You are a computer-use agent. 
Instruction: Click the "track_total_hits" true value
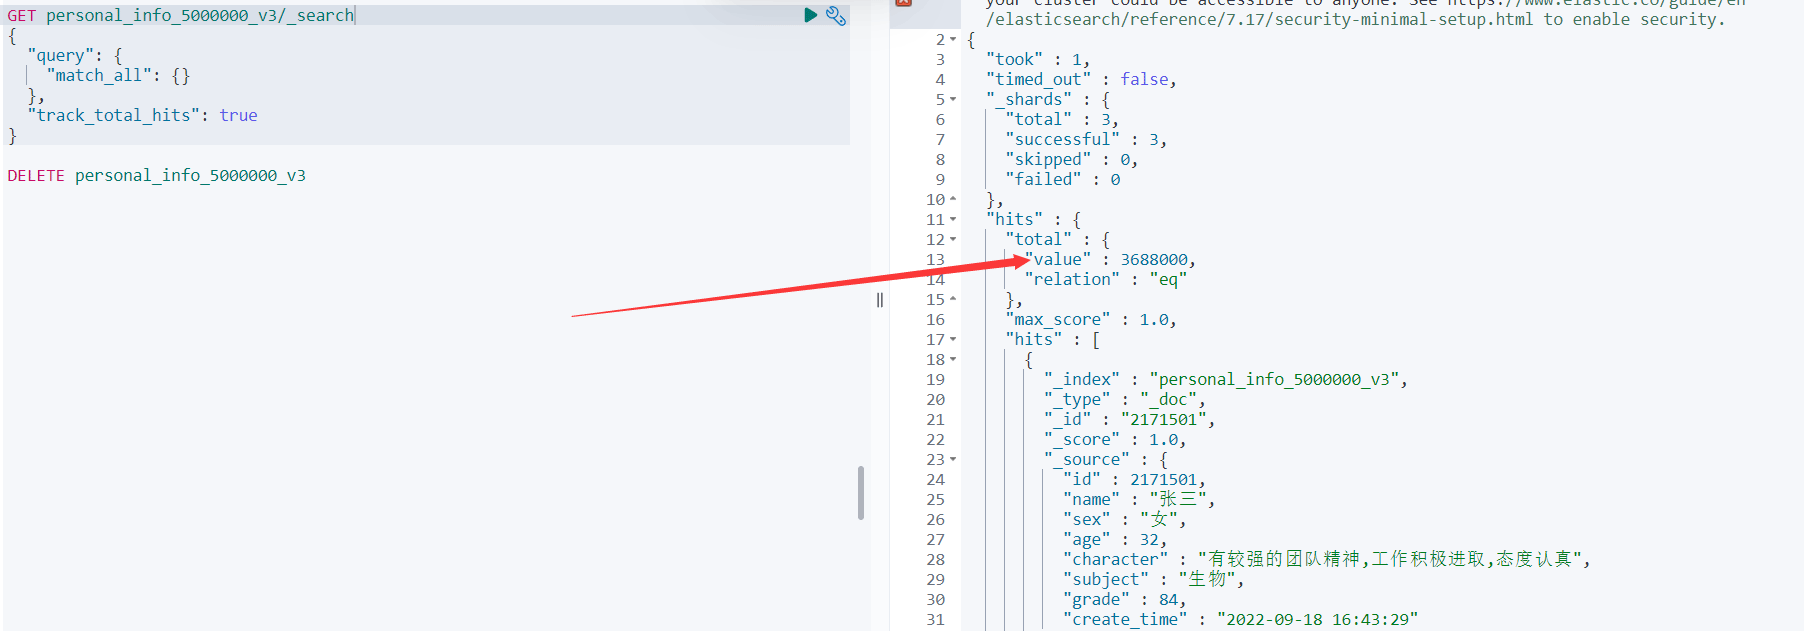pos(238,116)
